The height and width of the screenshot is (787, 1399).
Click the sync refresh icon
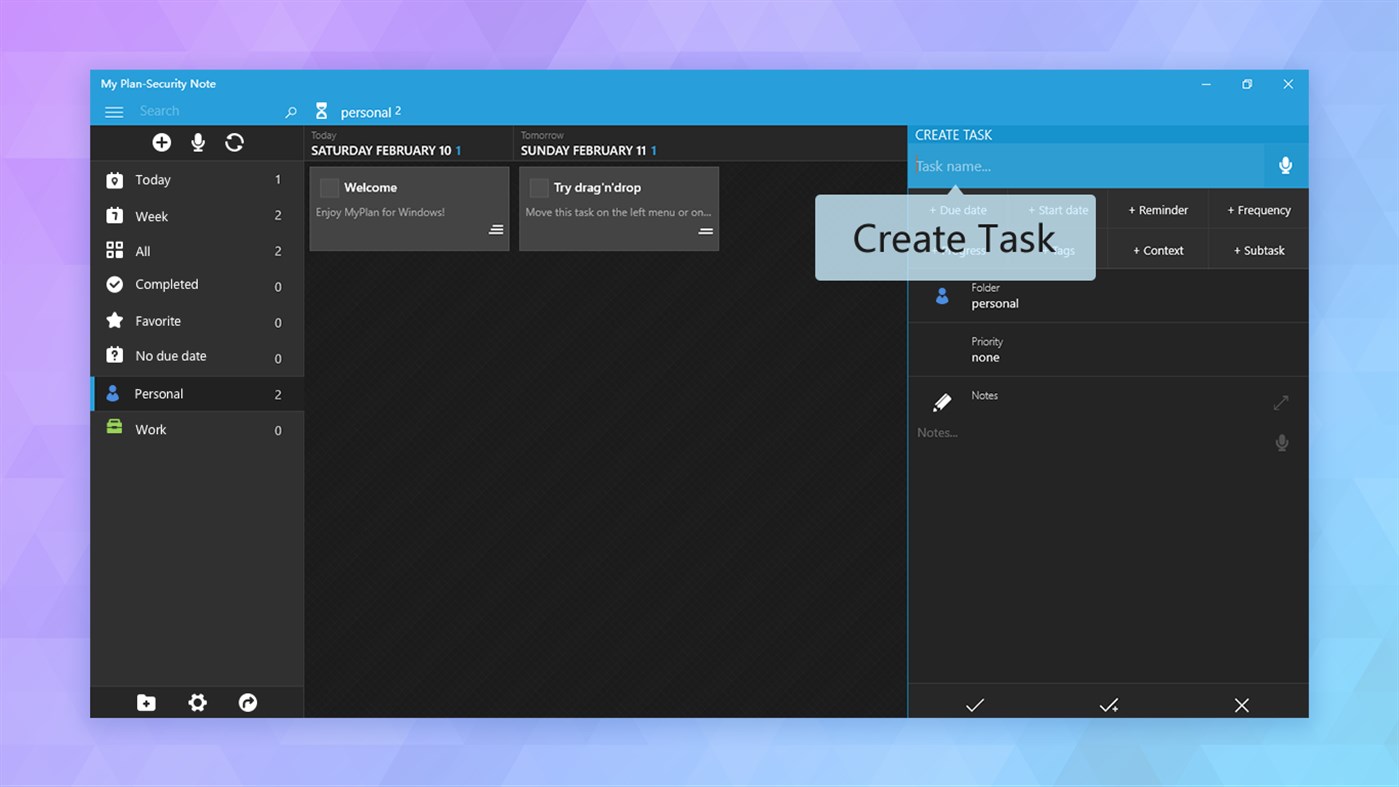(234, 142)
